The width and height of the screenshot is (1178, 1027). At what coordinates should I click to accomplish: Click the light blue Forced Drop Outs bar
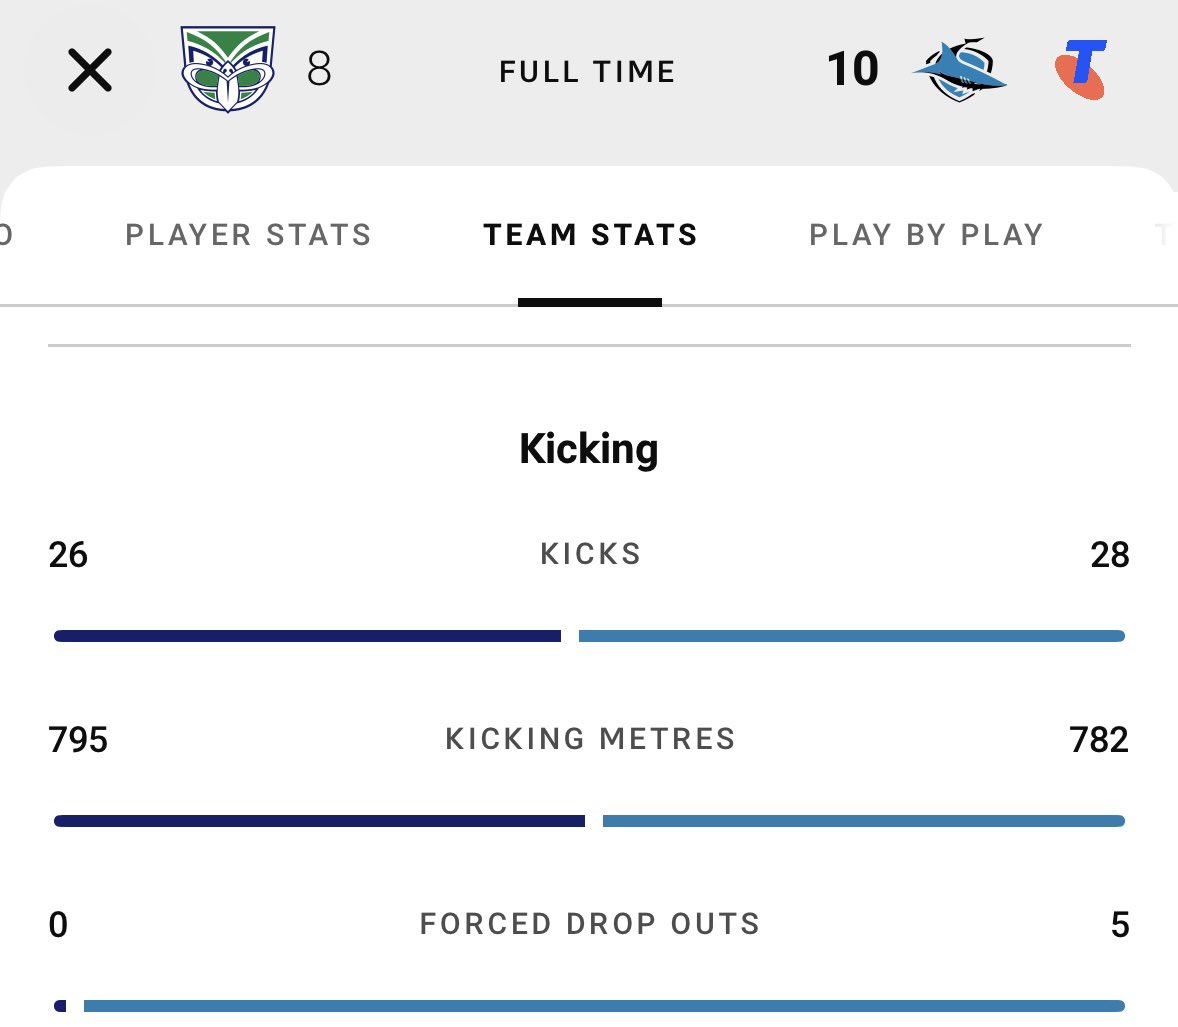point(604,1006)
